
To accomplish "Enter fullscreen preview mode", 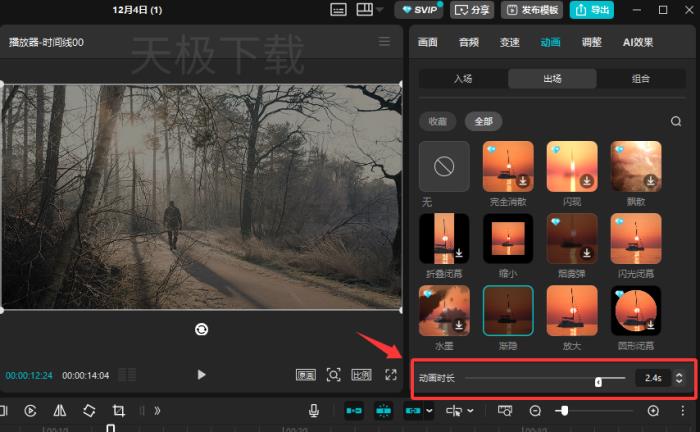I will (390, 374).
